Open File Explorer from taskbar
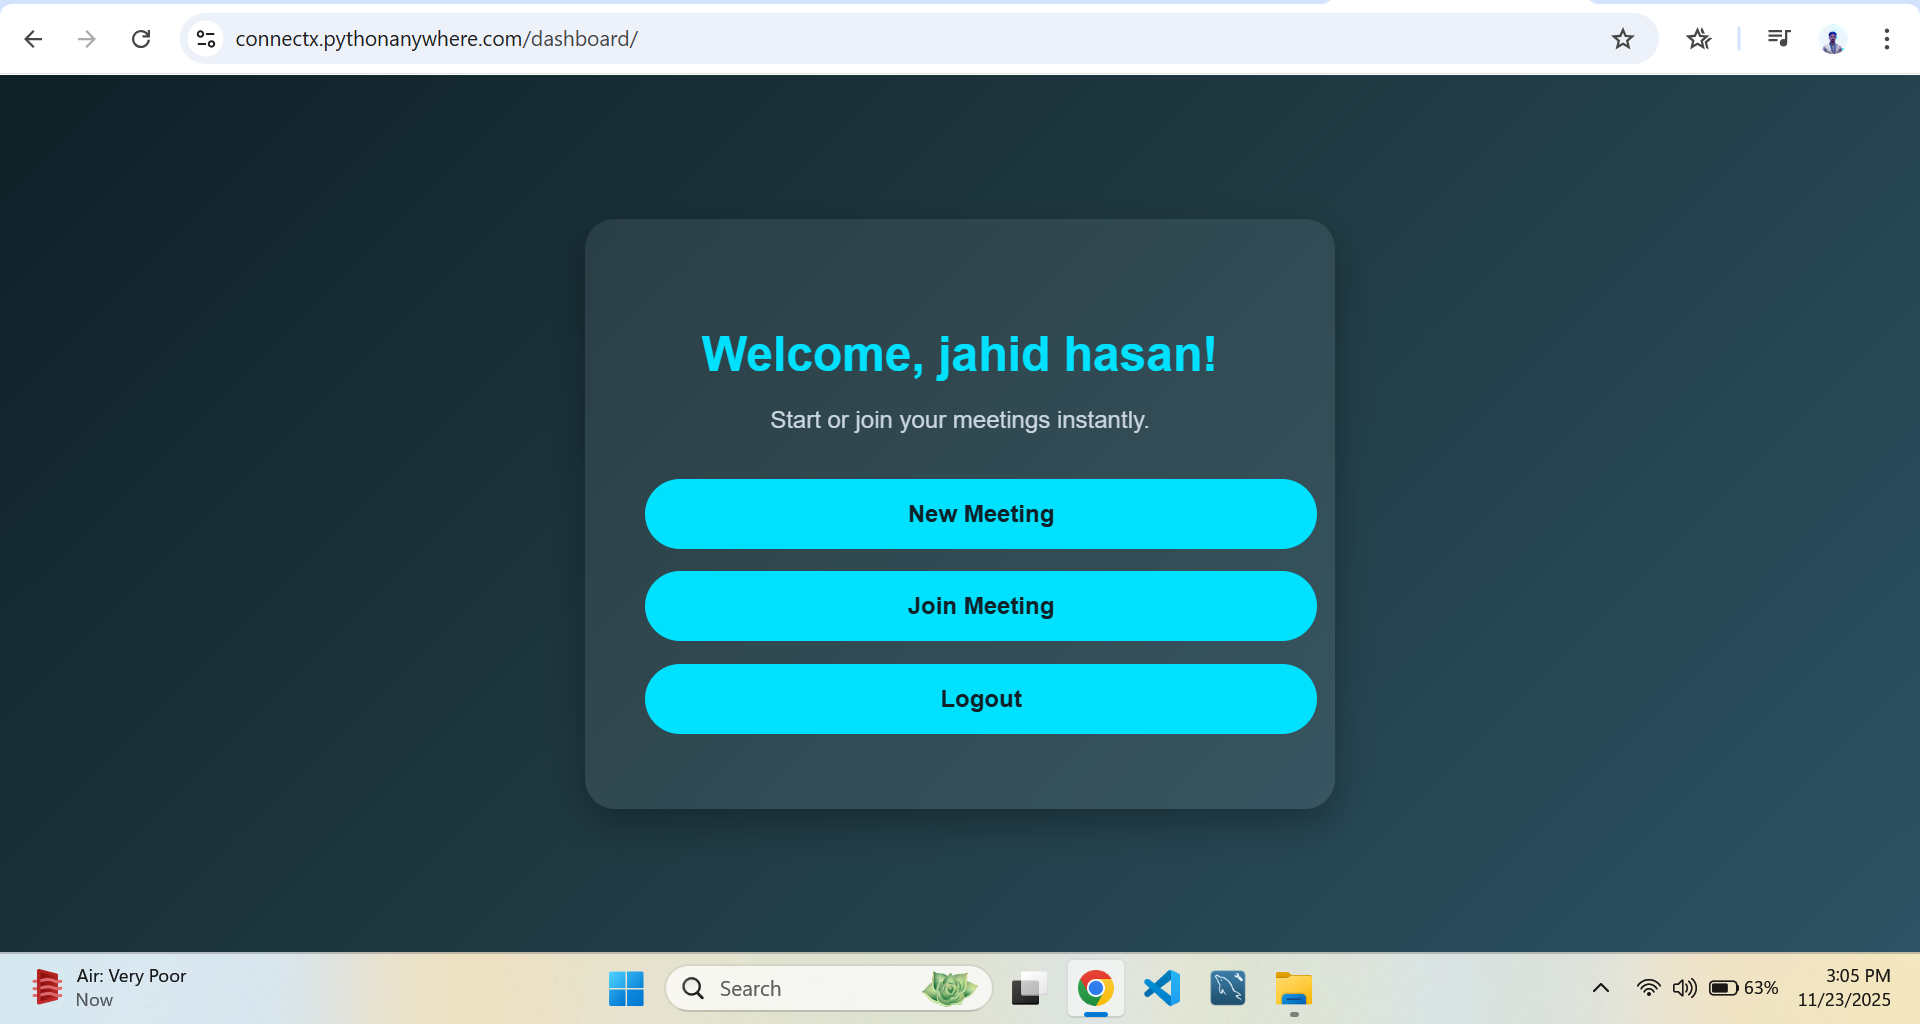This screenshot has height=1024, width=1920. pyautogui.click(x=1293, y=989)
